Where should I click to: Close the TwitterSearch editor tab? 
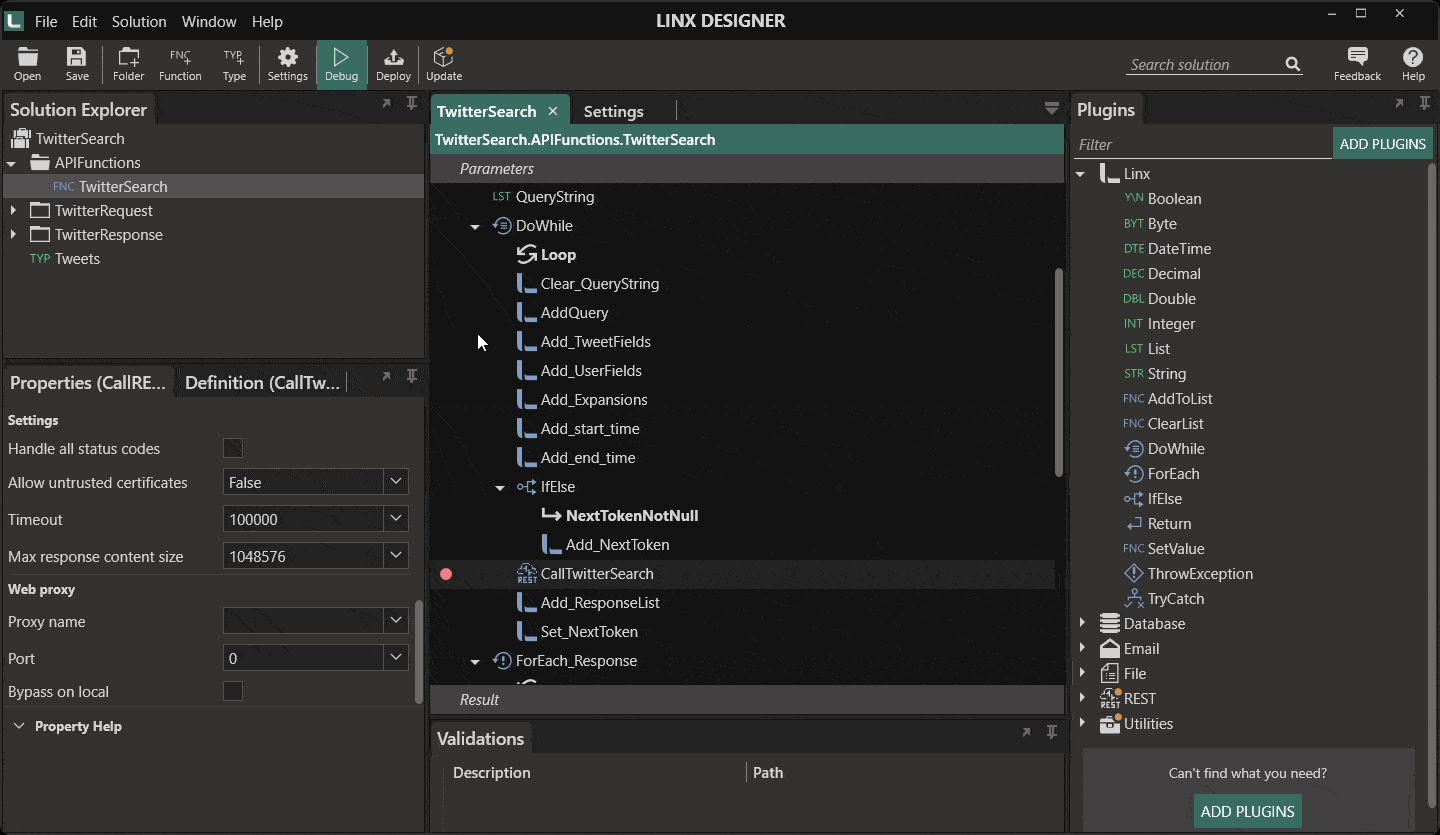[553, 111]
